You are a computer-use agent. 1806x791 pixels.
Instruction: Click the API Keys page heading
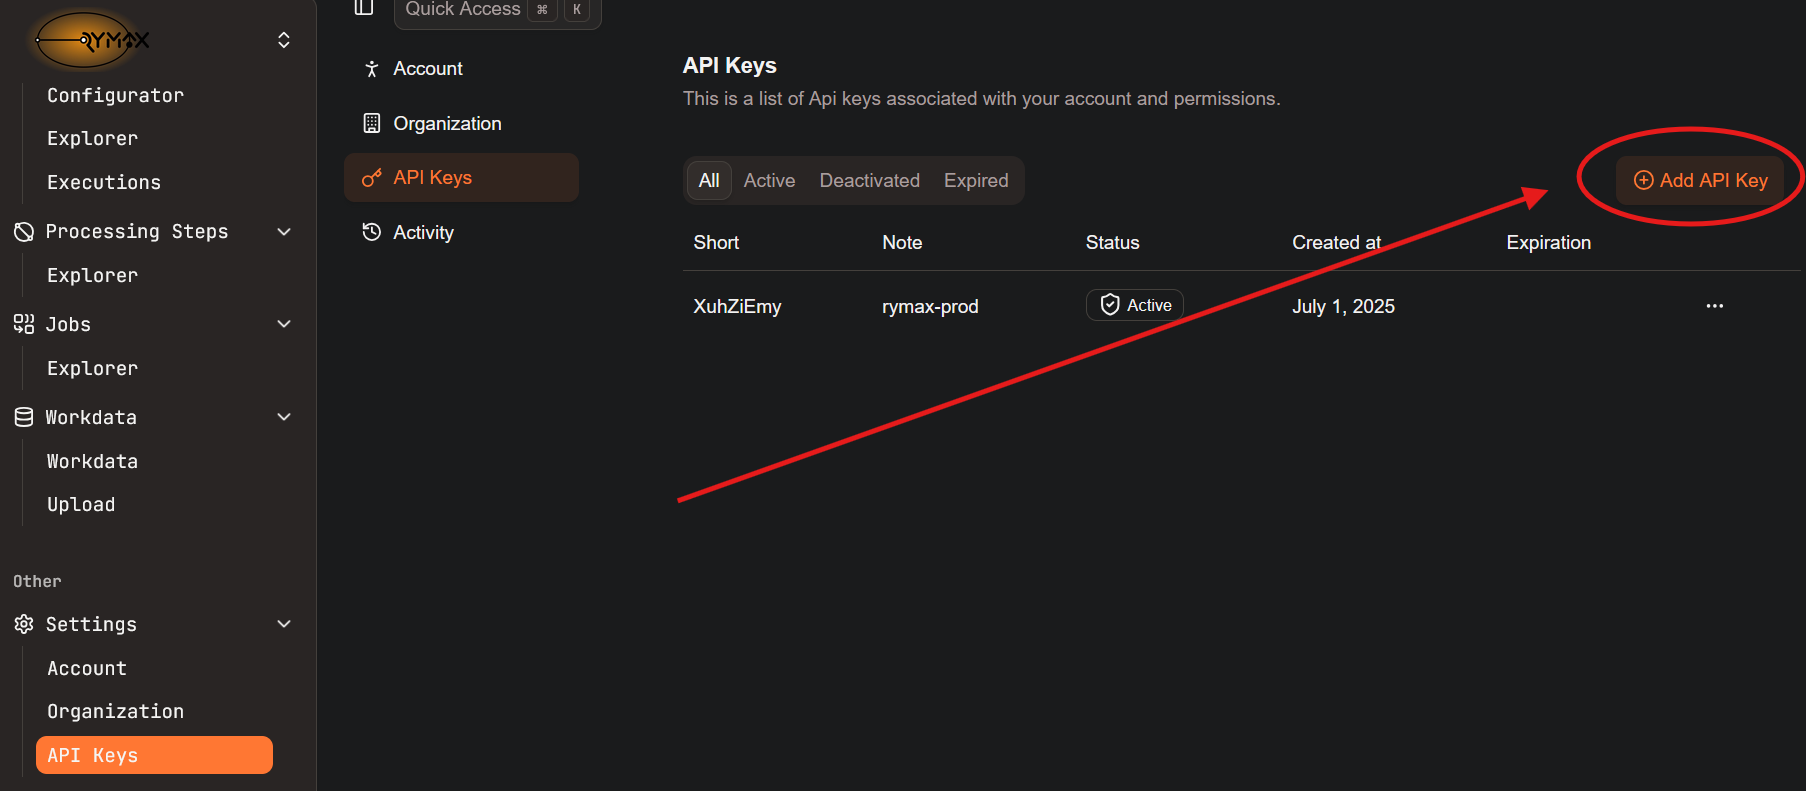coord(730,65)
